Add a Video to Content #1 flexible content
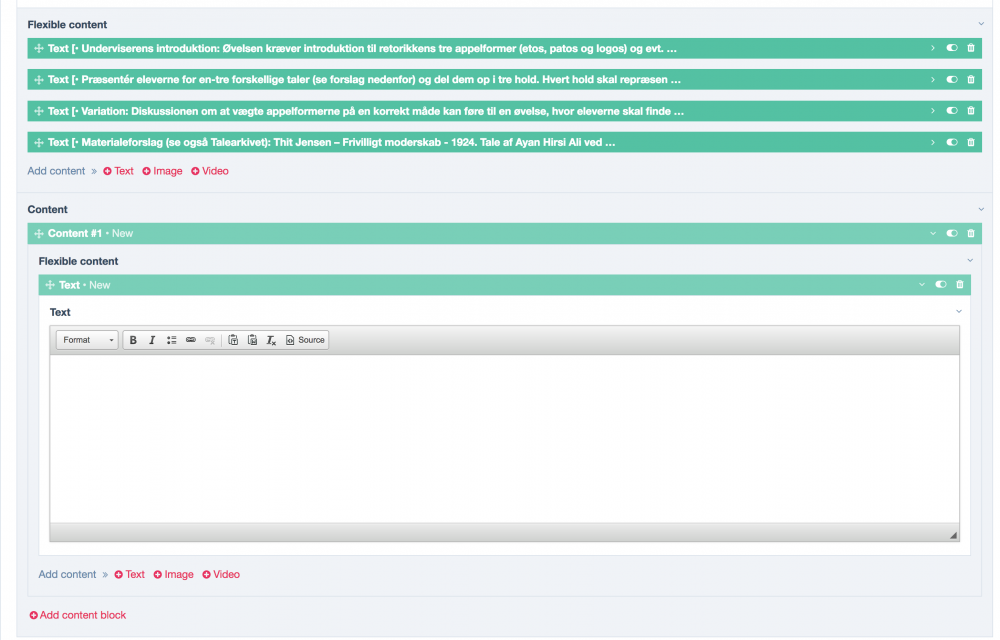This screenshot has height=640, width=1000. pyautogui.click(x=221, y=574)
